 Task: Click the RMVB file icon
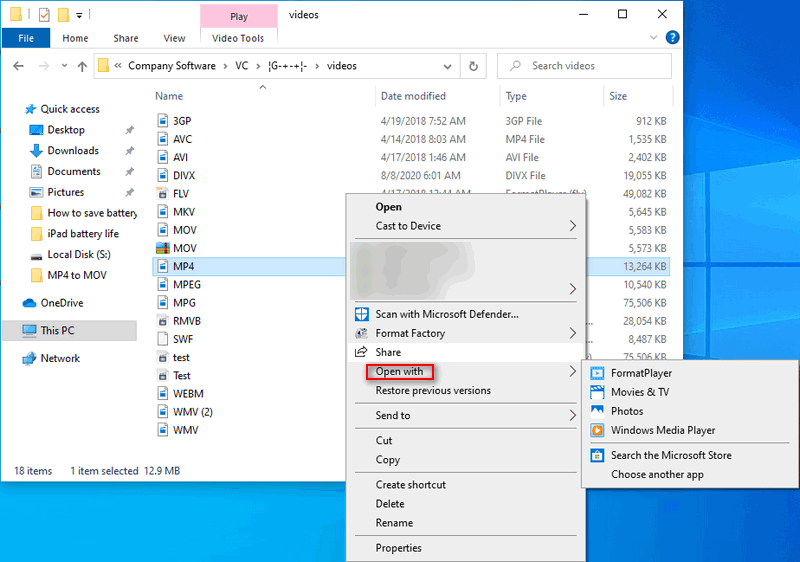[162, 321]
